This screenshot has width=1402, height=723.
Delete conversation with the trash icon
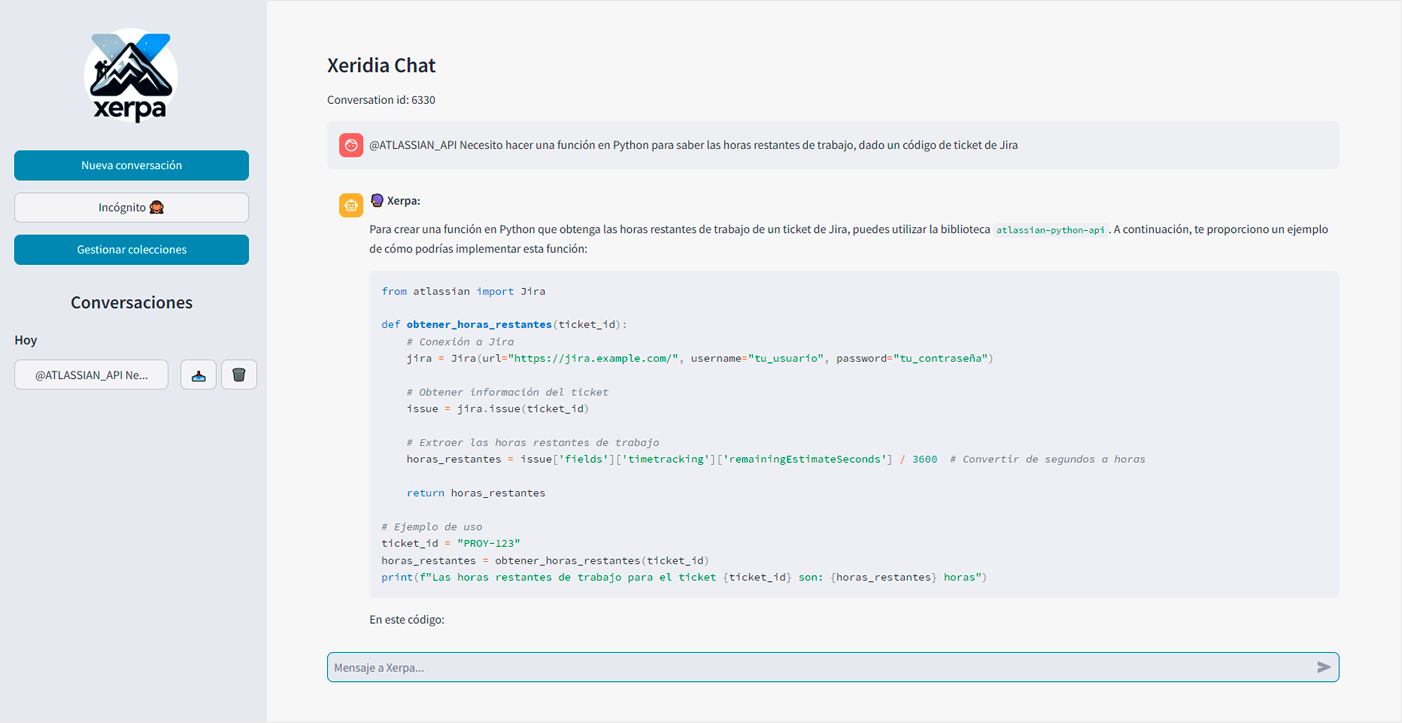[x=239, y=375]
